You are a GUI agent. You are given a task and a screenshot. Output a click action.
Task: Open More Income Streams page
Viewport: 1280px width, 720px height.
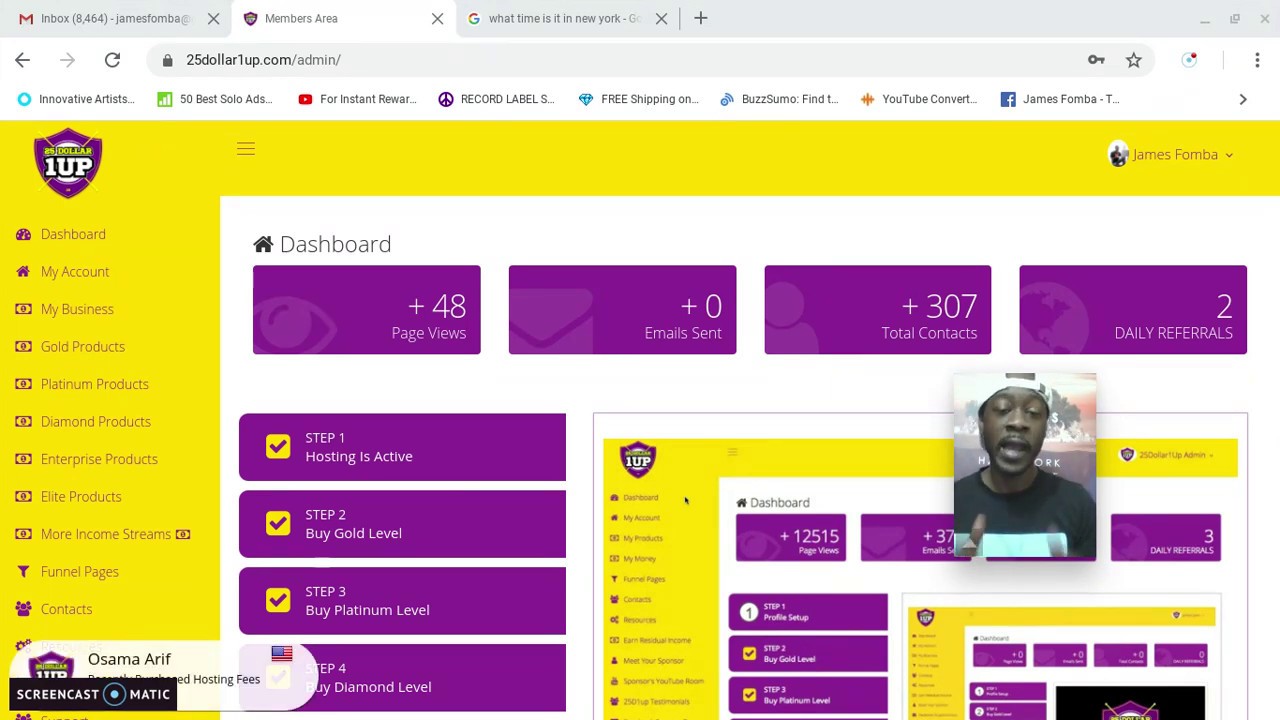106,534
